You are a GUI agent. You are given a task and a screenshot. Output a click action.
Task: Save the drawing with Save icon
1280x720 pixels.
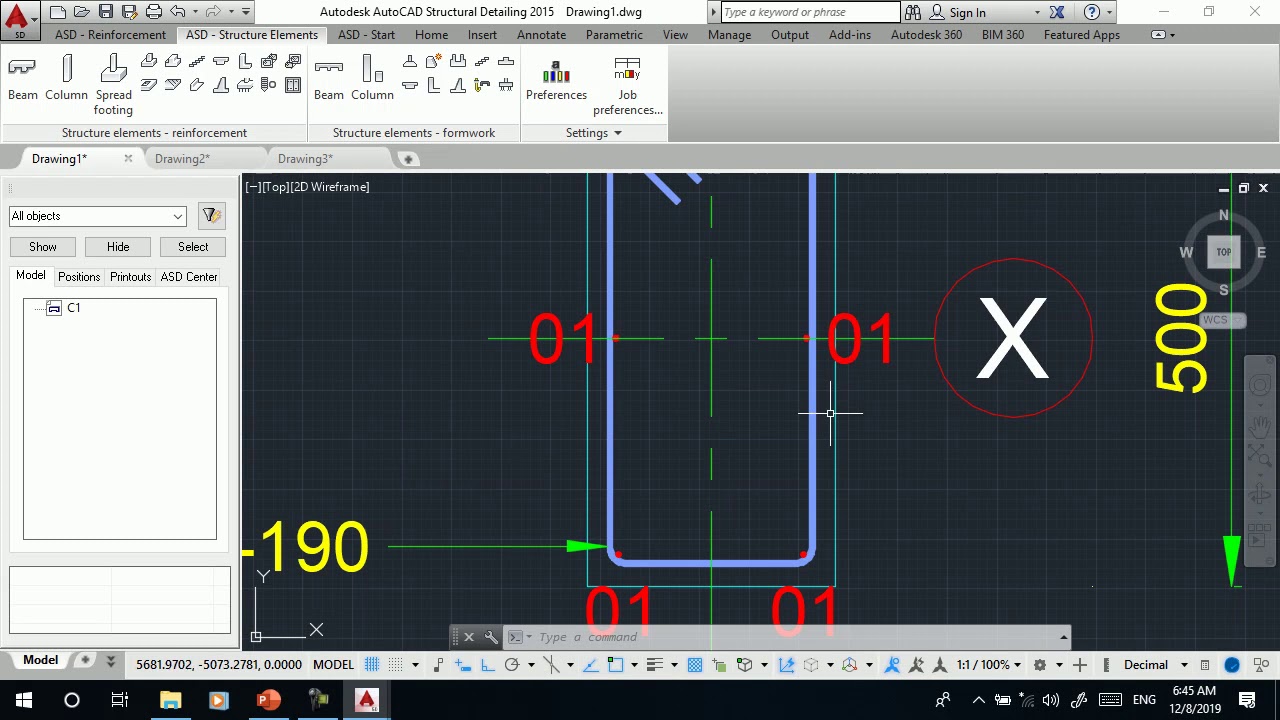(106, 12)
